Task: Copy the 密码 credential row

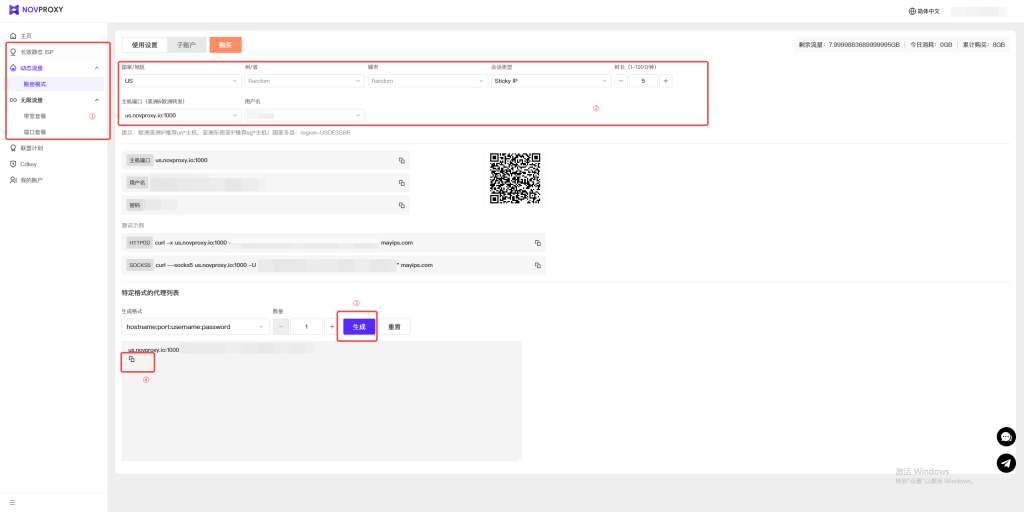Action: 401,205
